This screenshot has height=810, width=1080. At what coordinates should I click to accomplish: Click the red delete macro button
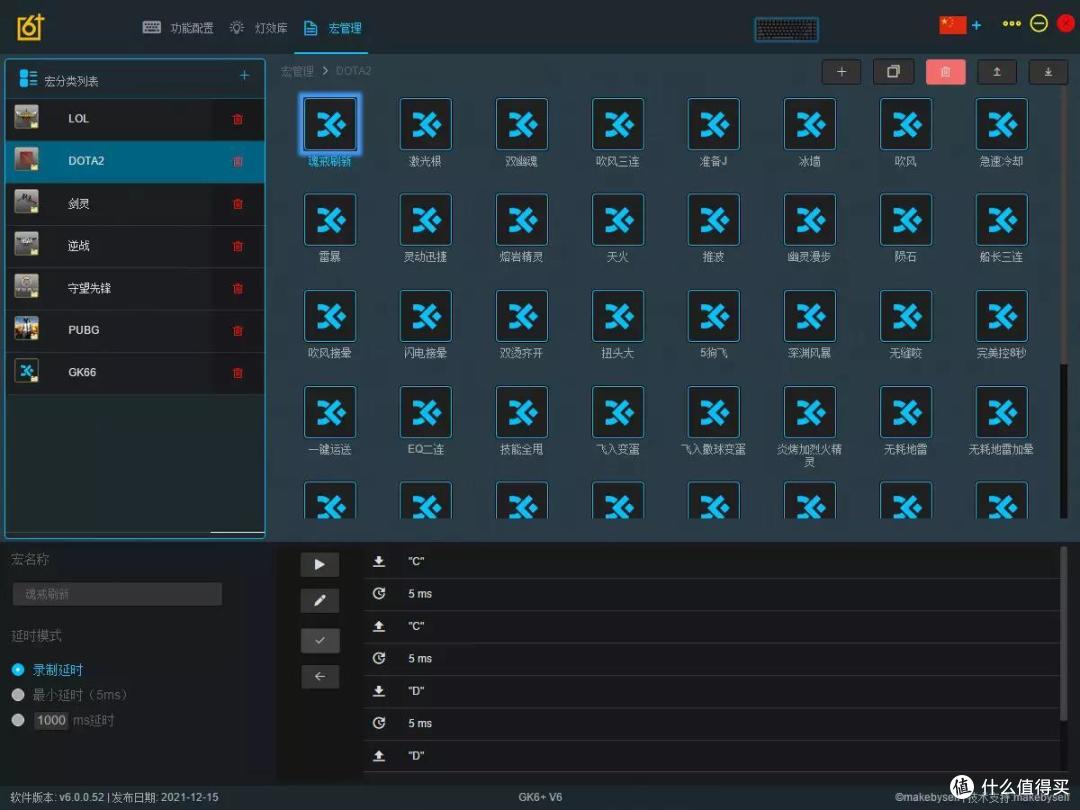pos(945,72)
